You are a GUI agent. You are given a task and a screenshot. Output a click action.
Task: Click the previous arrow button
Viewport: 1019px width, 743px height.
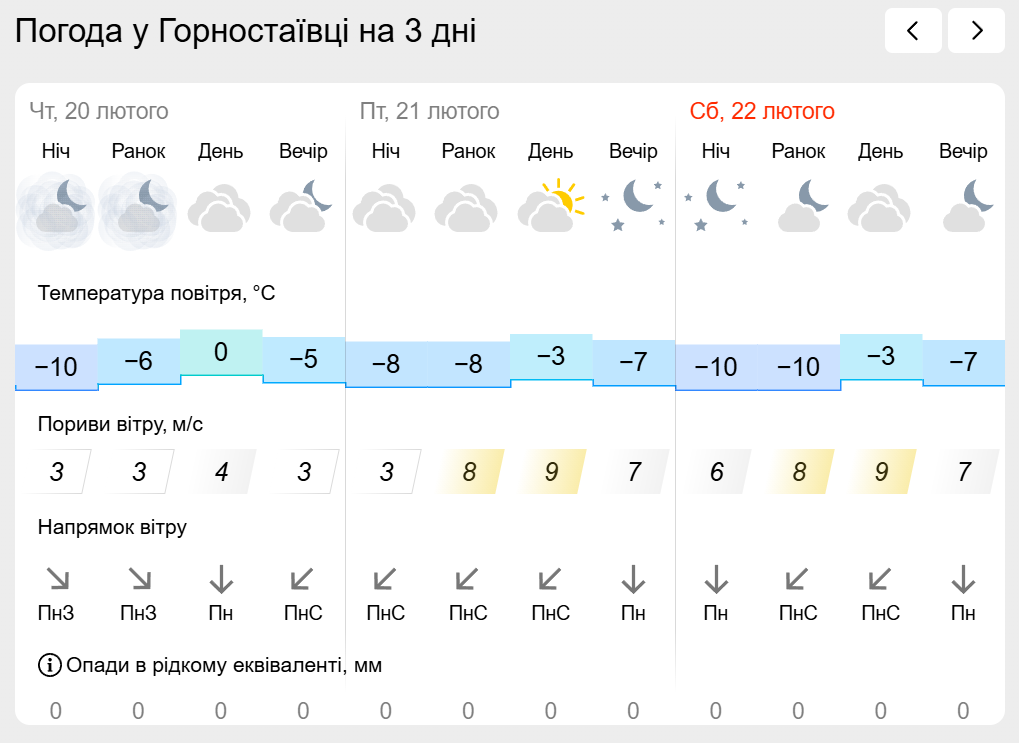[x=913, y=31]
